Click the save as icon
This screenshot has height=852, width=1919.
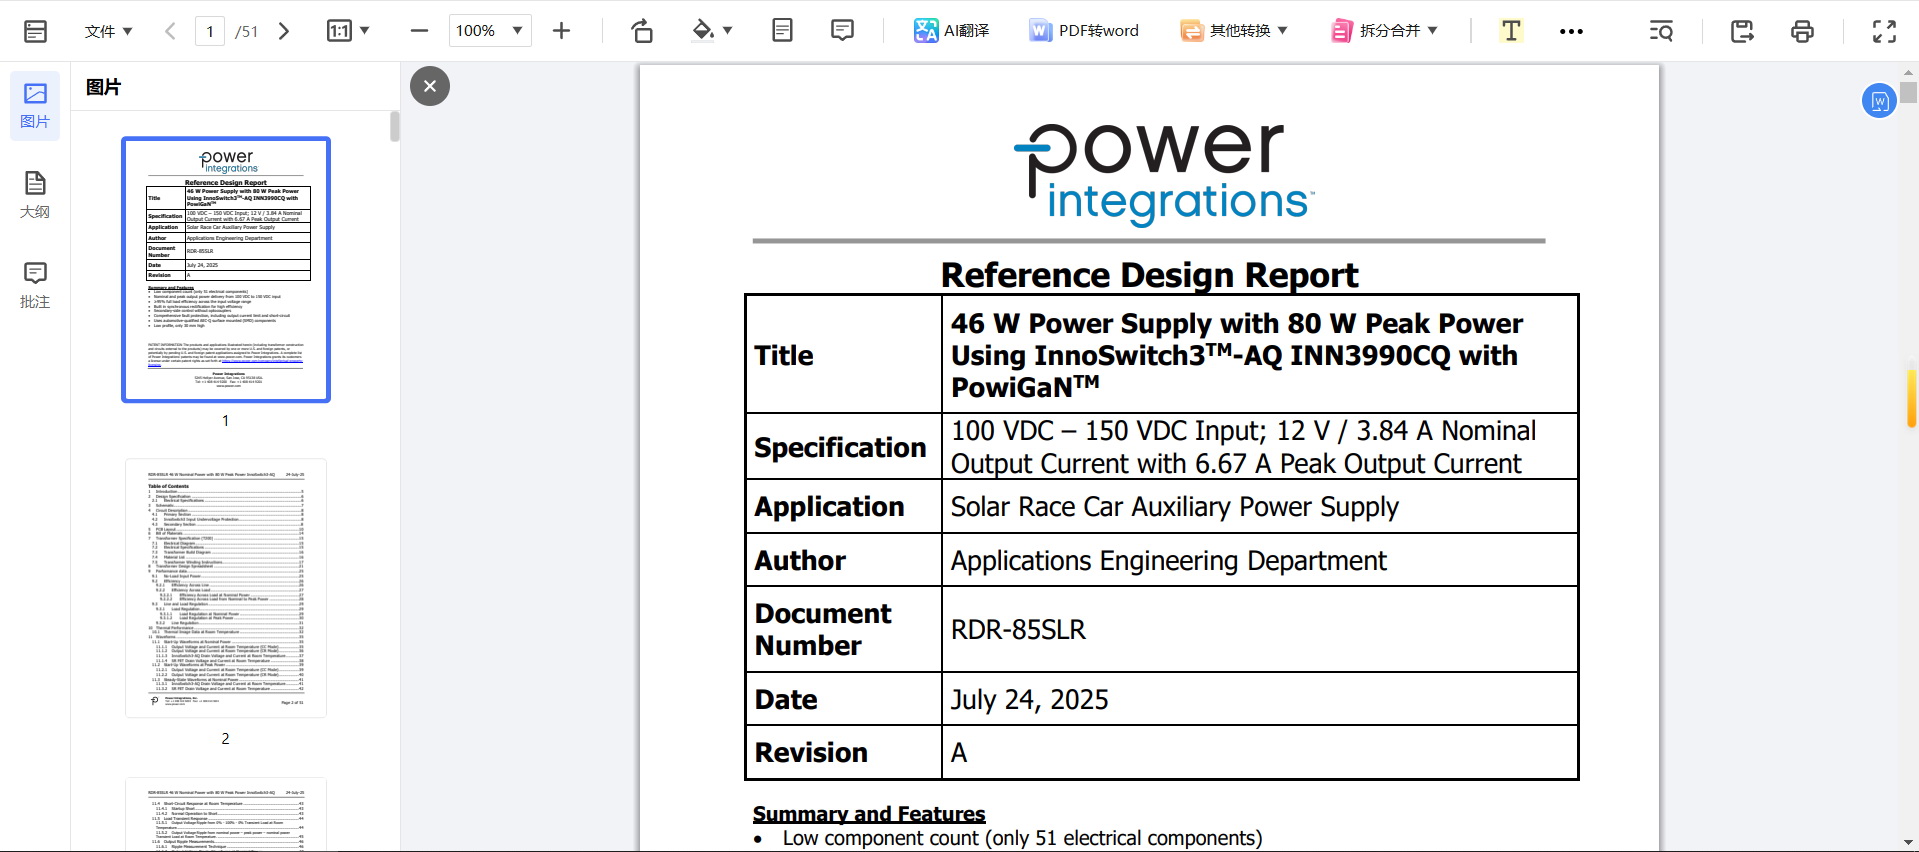[1742, 31]
